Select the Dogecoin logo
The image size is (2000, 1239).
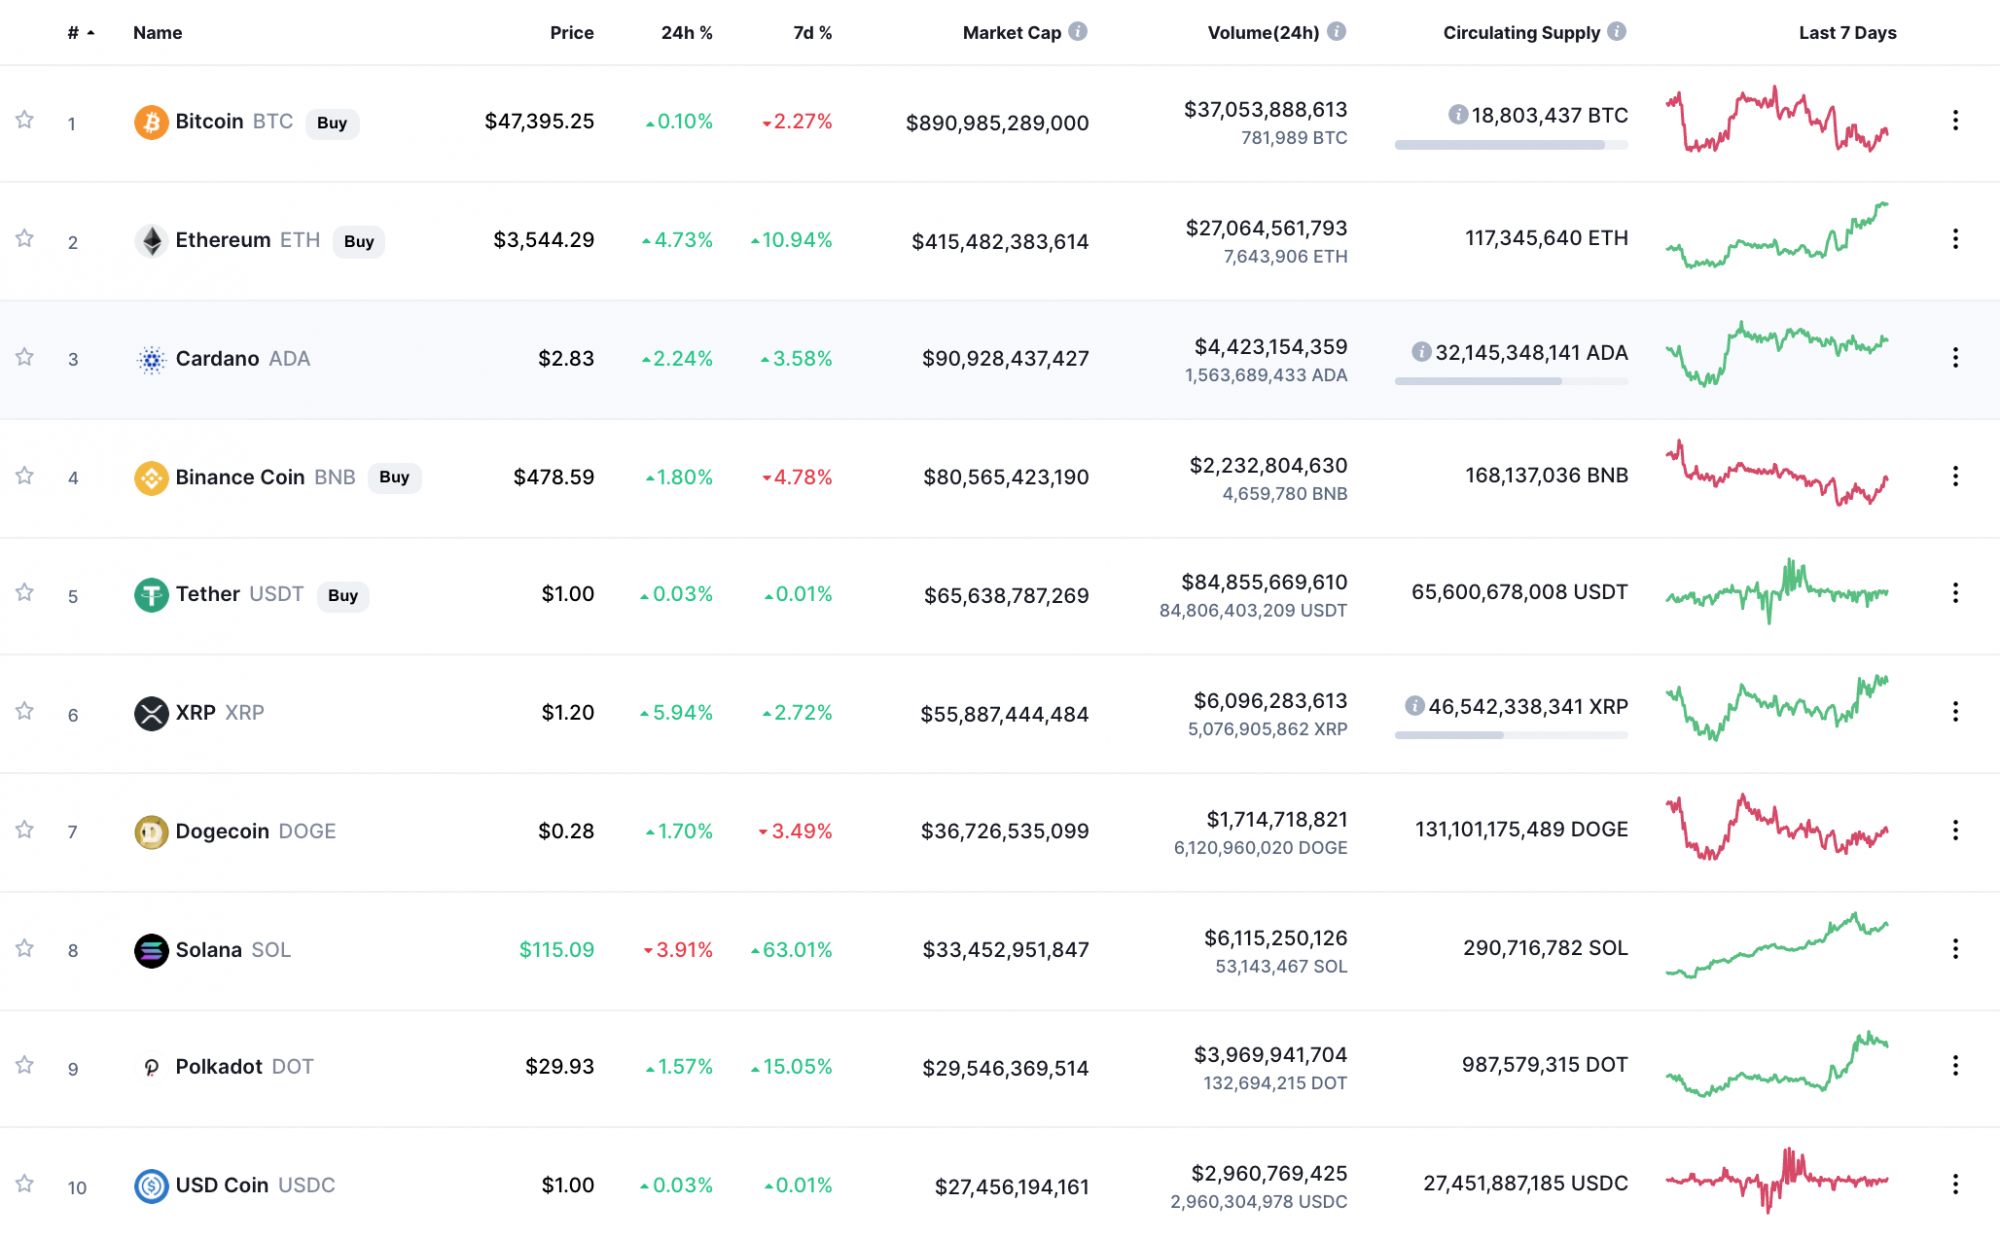click(151, 830)
